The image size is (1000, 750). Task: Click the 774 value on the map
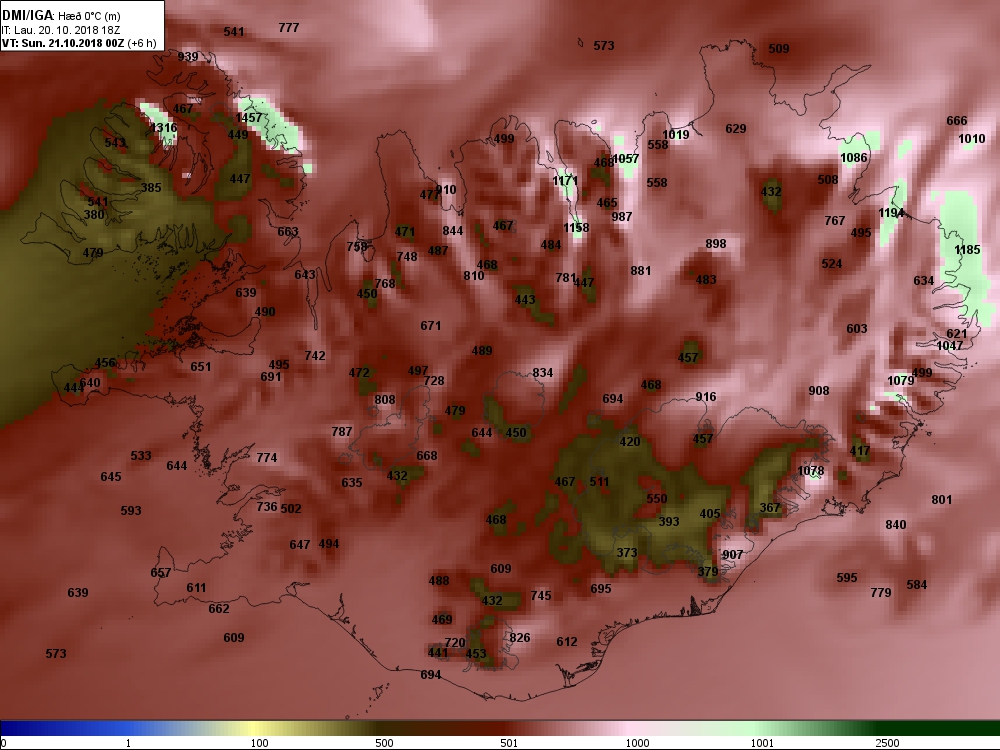267,458
